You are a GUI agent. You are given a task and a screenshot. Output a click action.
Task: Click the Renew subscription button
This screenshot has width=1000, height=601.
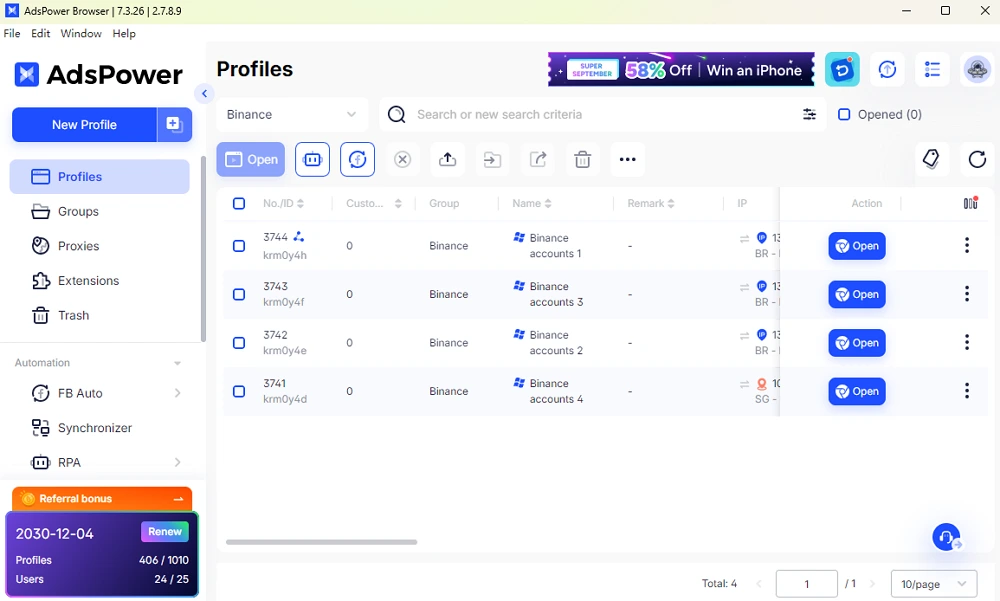click(165, 531)
